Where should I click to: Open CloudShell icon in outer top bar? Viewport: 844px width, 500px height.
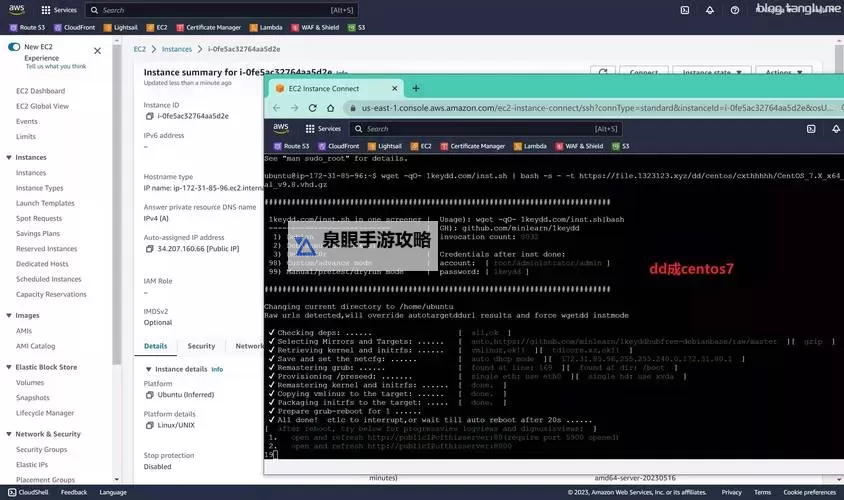685,10
